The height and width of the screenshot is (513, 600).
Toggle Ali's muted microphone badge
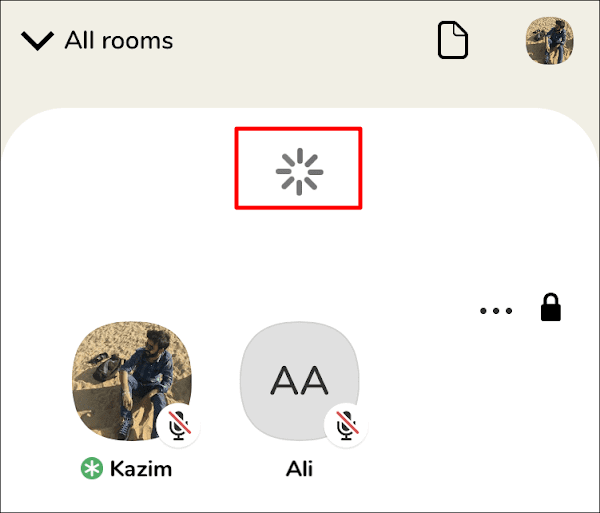click(x=346, y=425)
